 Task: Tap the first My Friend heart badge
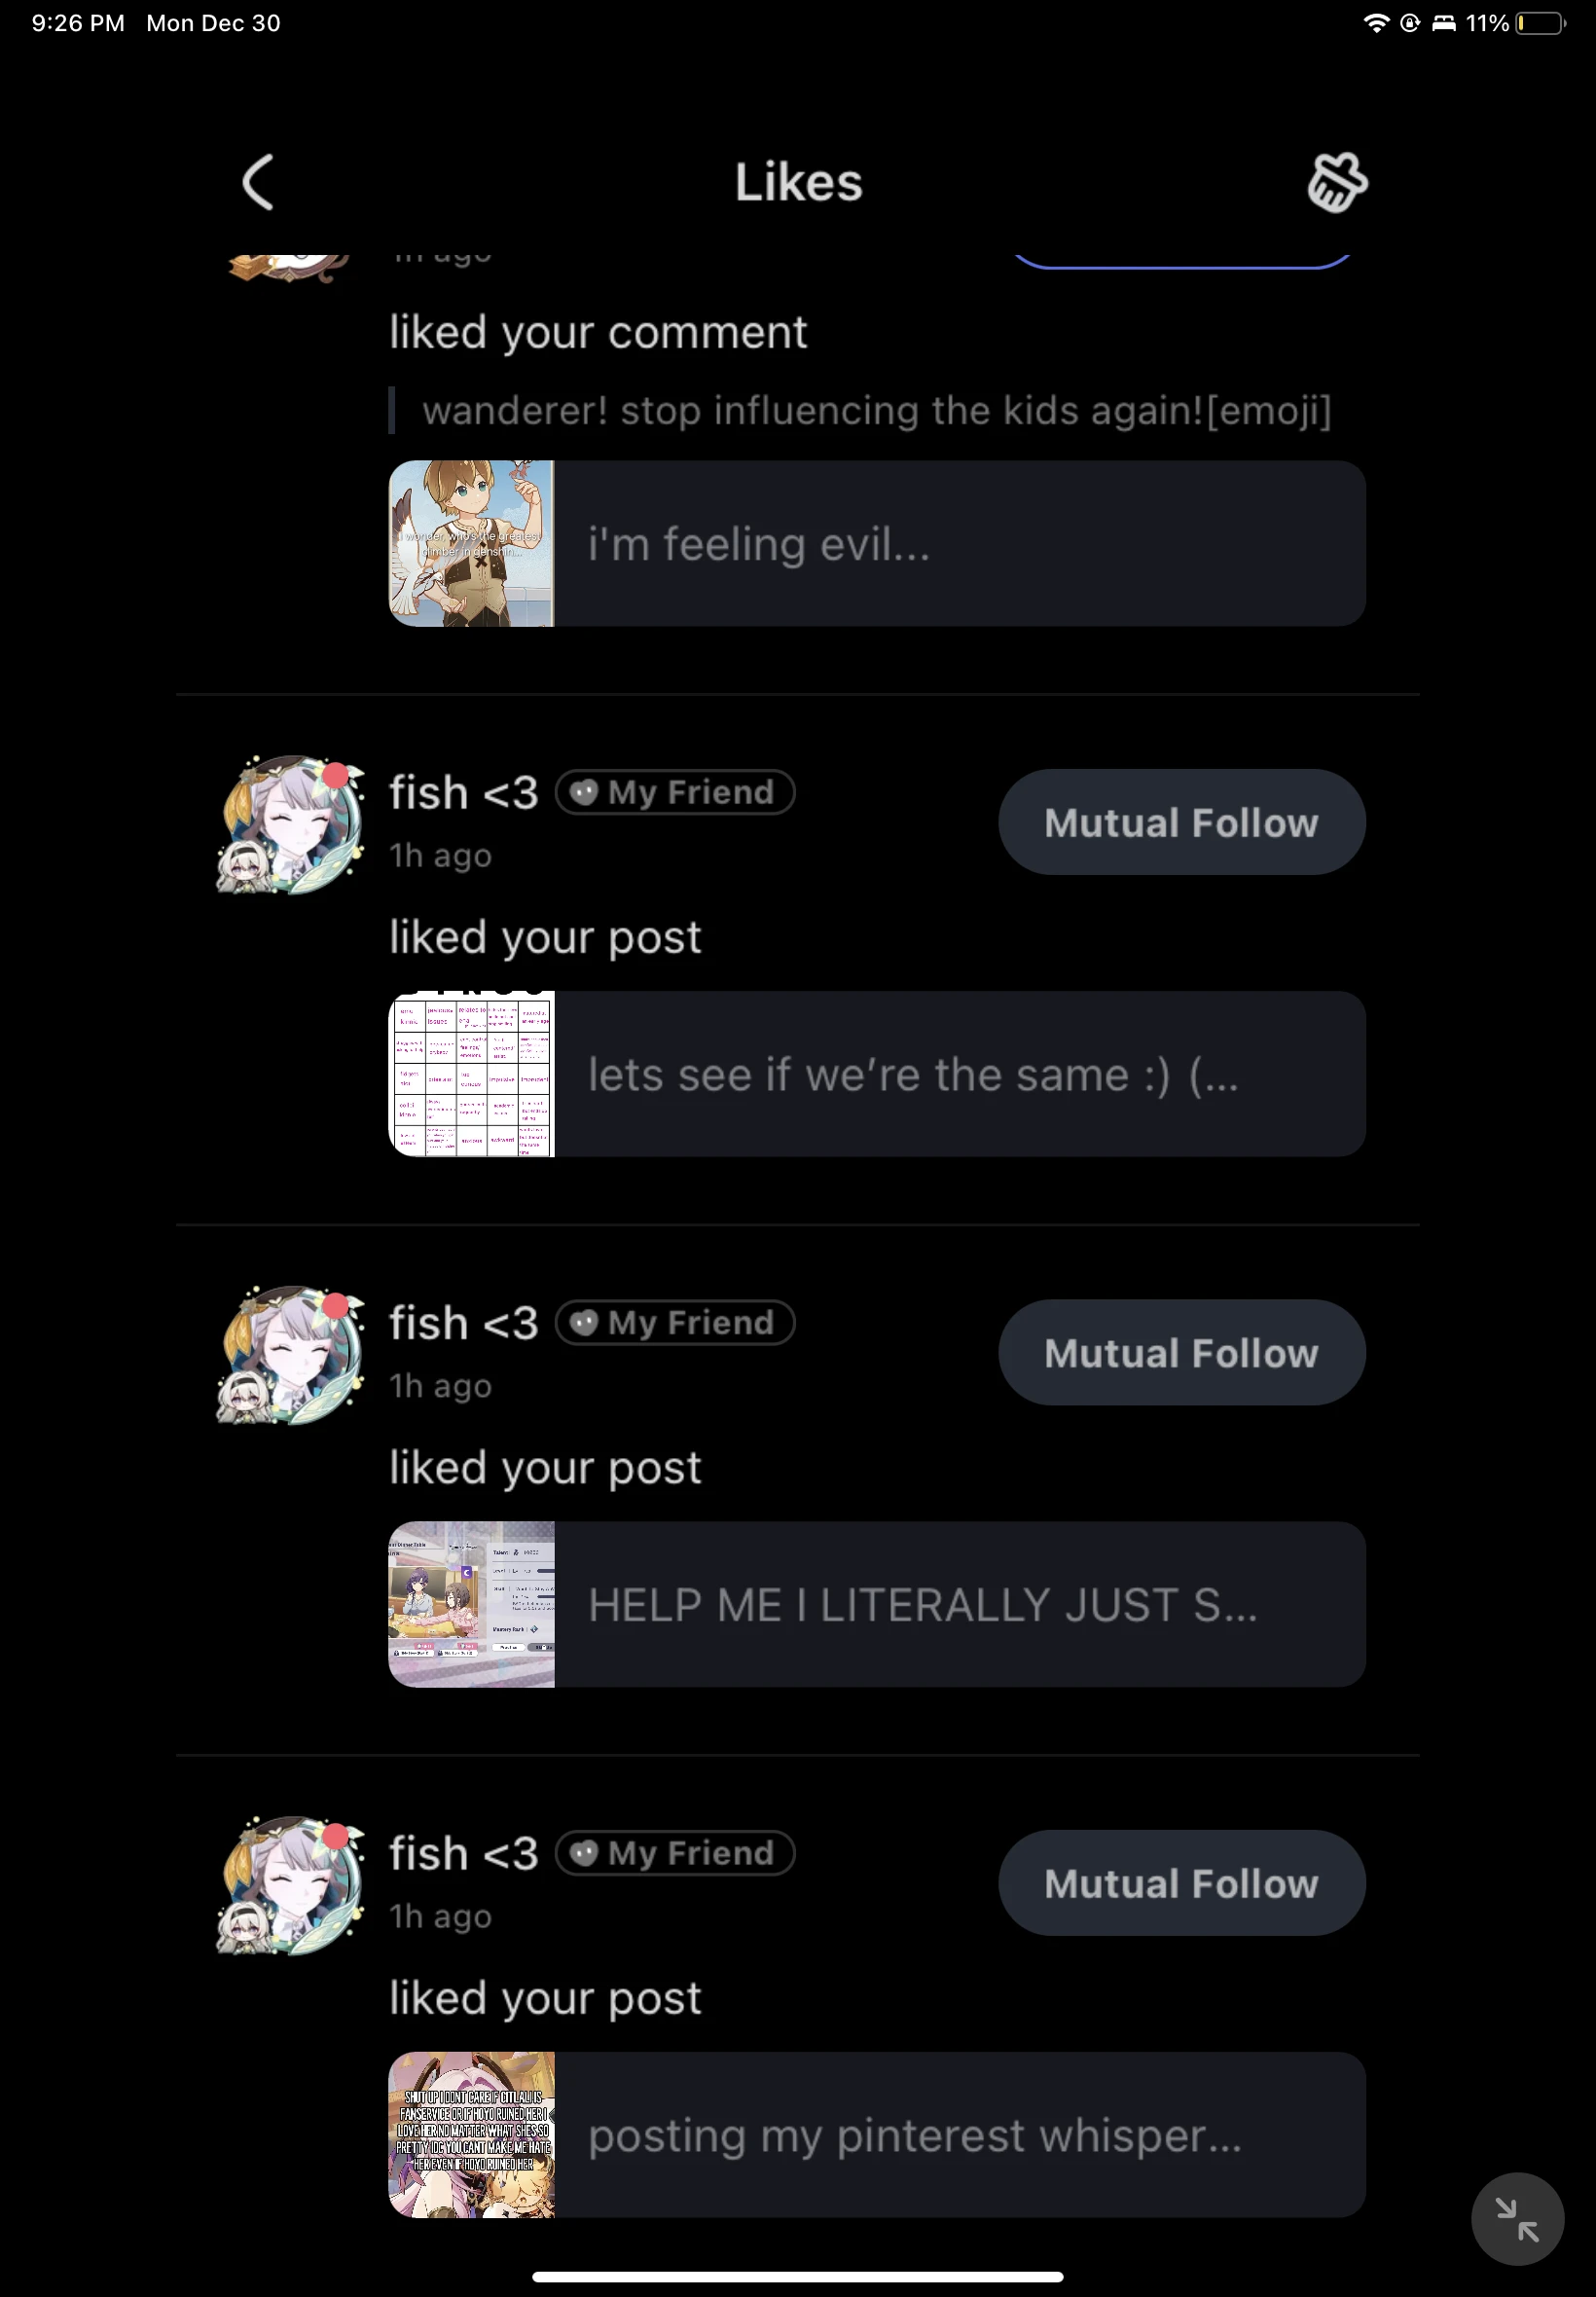675,792
